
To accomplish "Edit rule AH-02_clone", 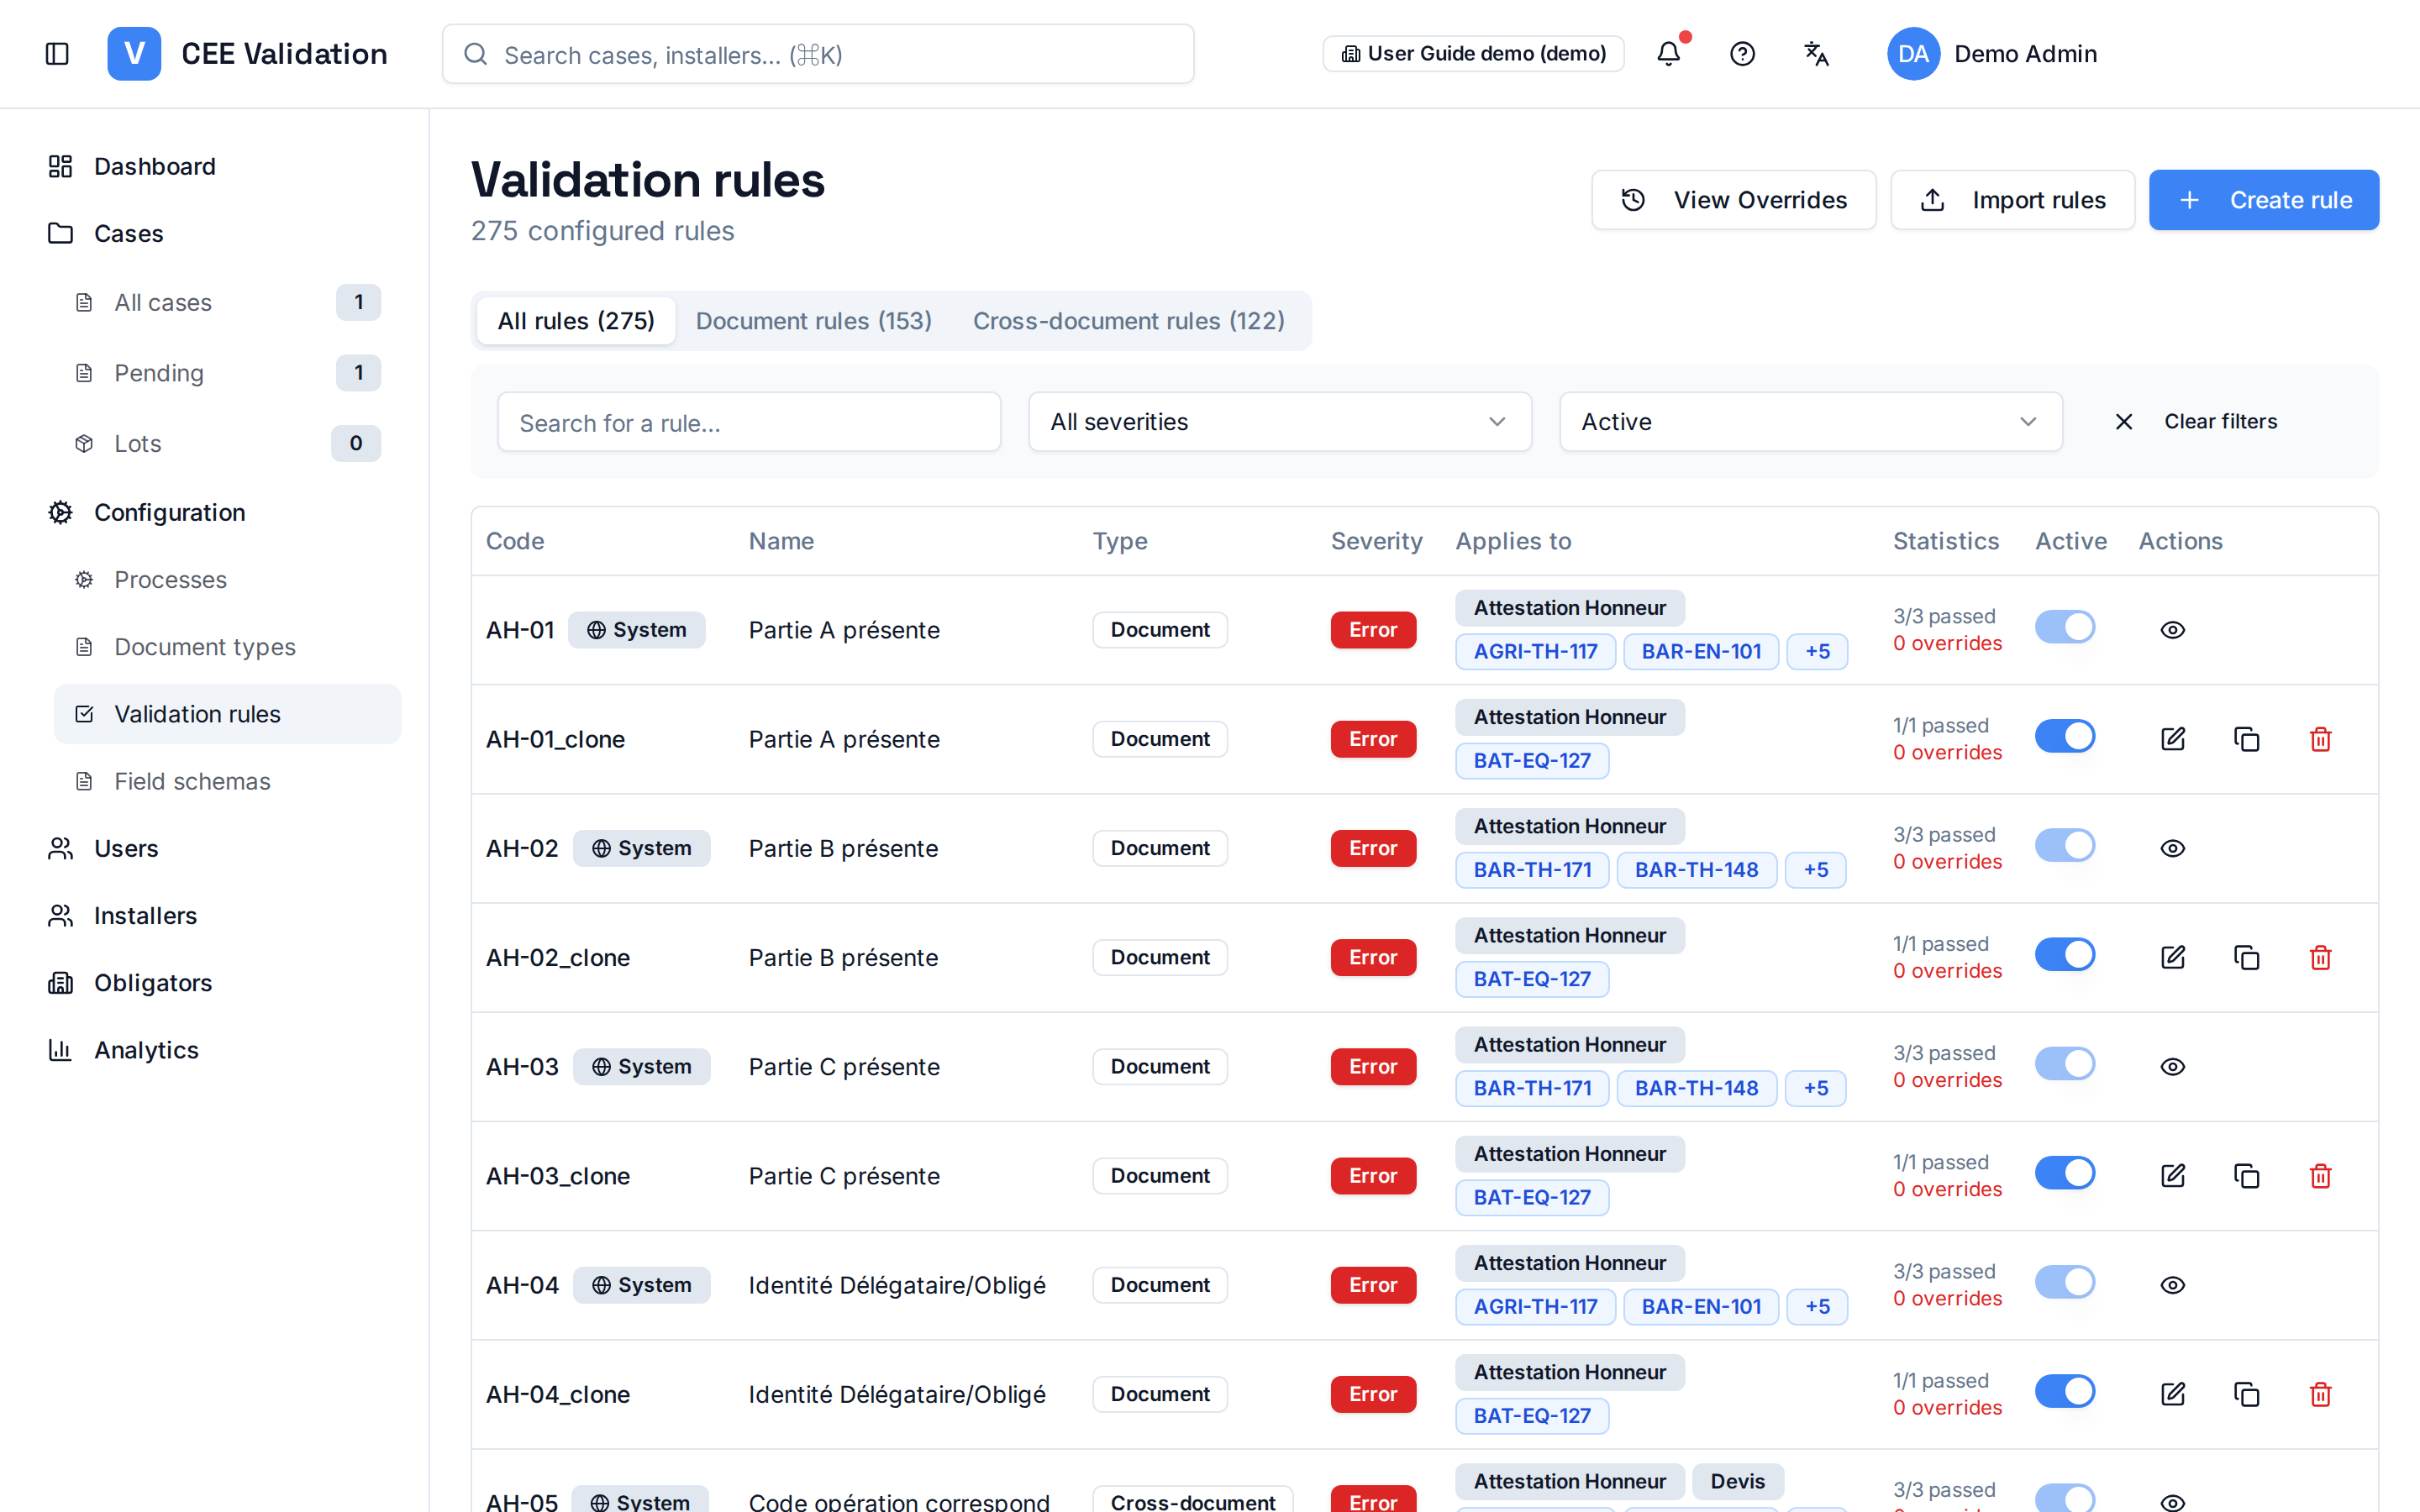I will (x=2172, y=957).
